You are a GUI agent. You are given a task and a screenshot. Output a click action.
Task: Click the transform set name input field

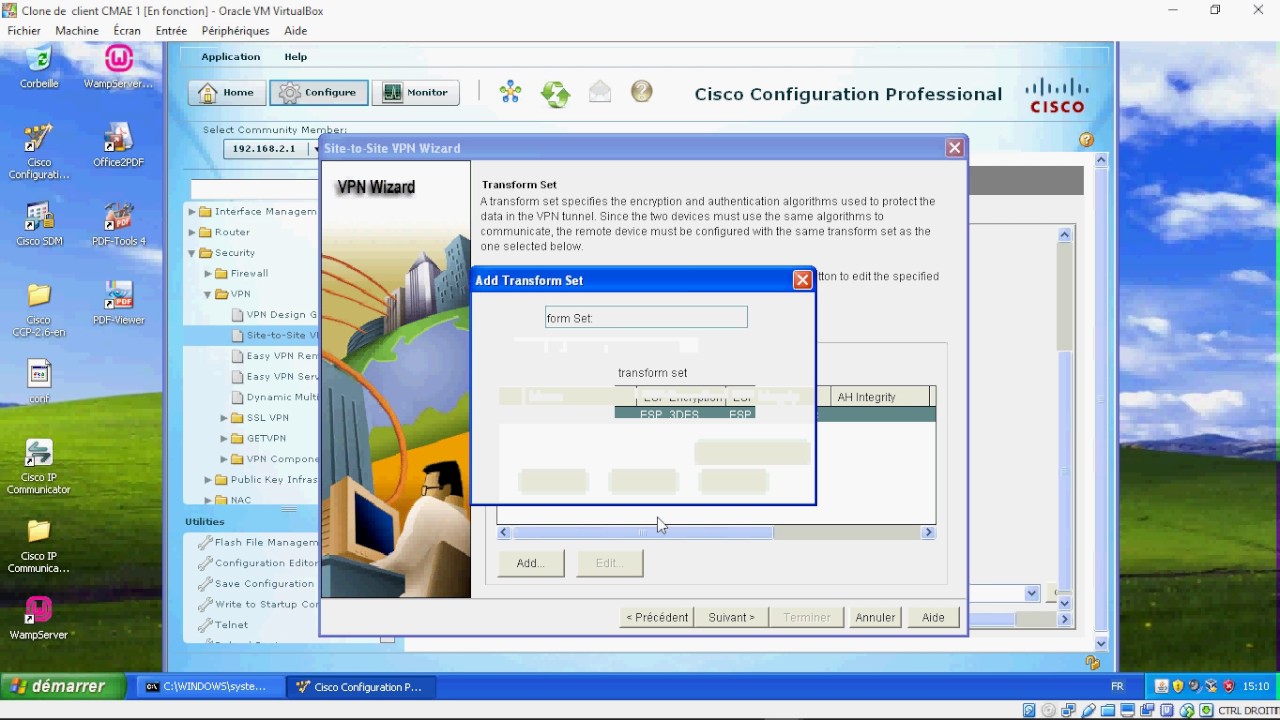[x=646, y=318]
